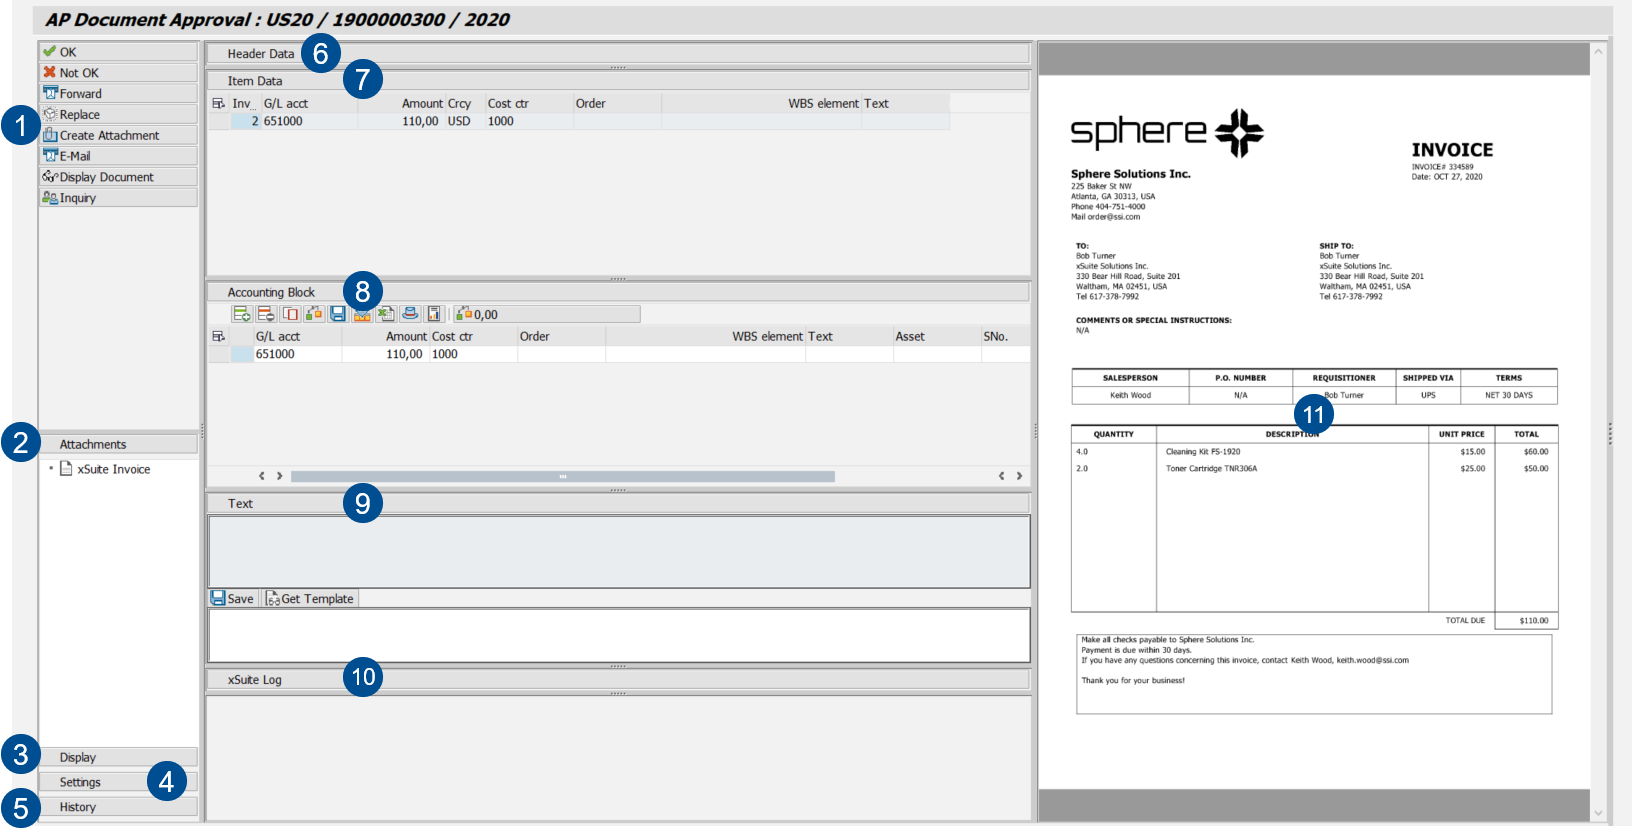The image size is (1632, 829).
Task: Click the Get Template icon
Action: point(272,598)
